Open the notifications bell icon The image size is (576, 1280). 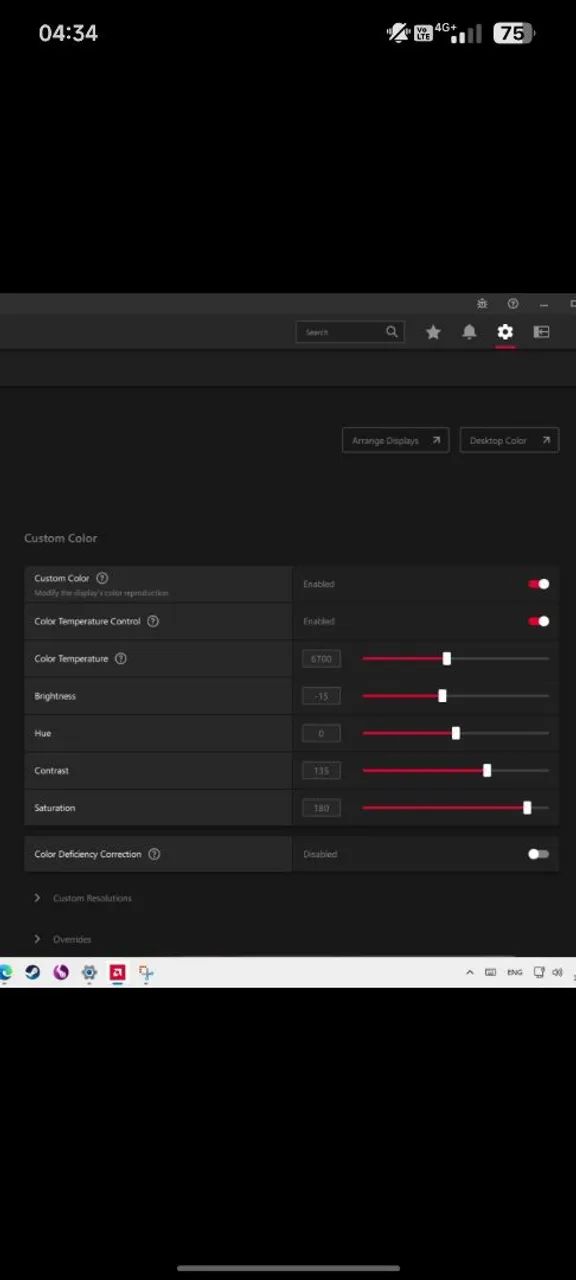[x=469, y=332]
